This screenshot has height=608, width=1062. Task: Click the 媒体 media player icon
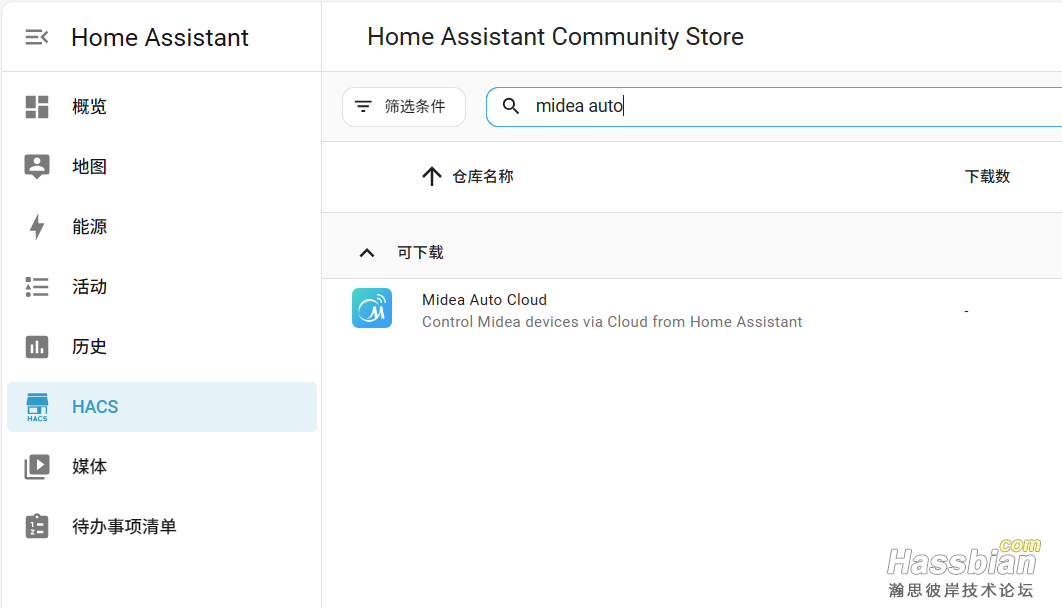pos(37,467)
